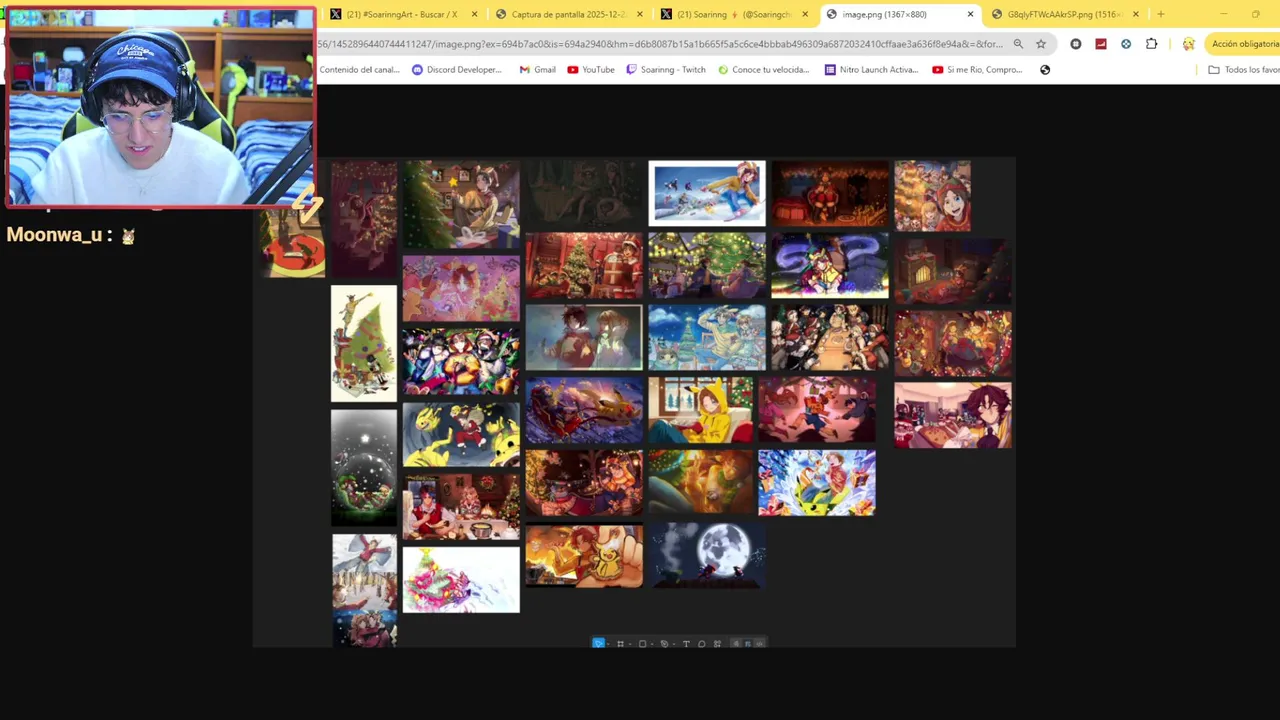The image size is (1280, 720).
Task: Click the pink Pikachu artwork
Action: coord(461,289)
